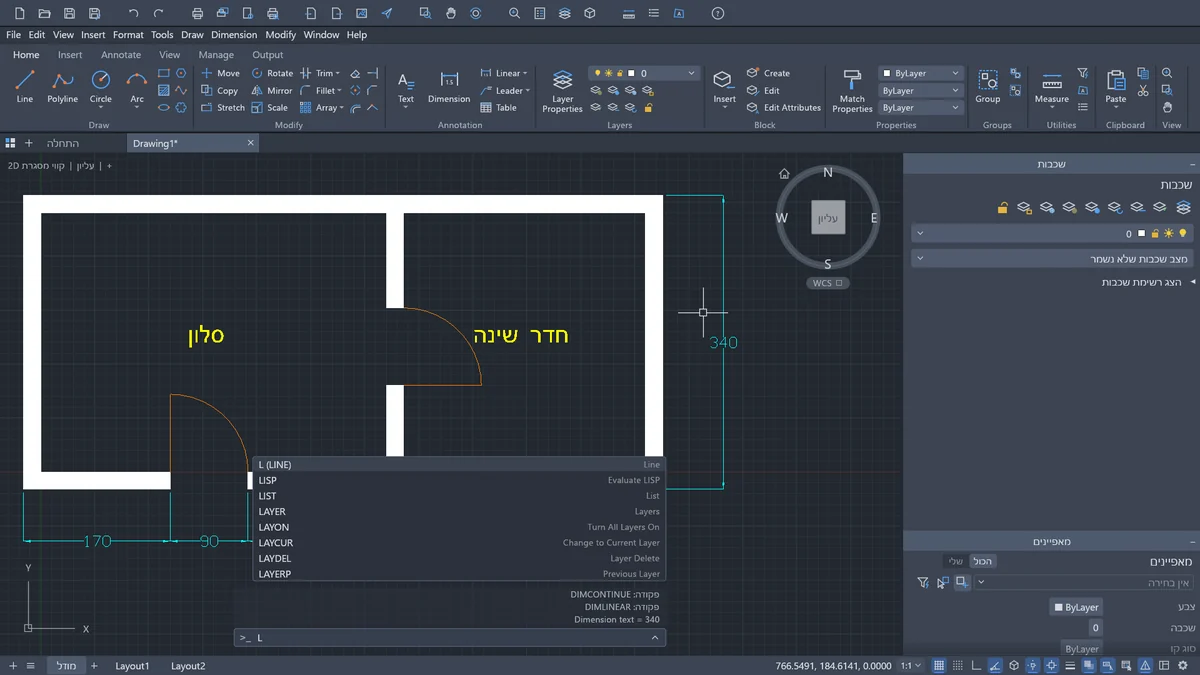Switch to the Annotate ribbon tab

[x=121, y=55]
